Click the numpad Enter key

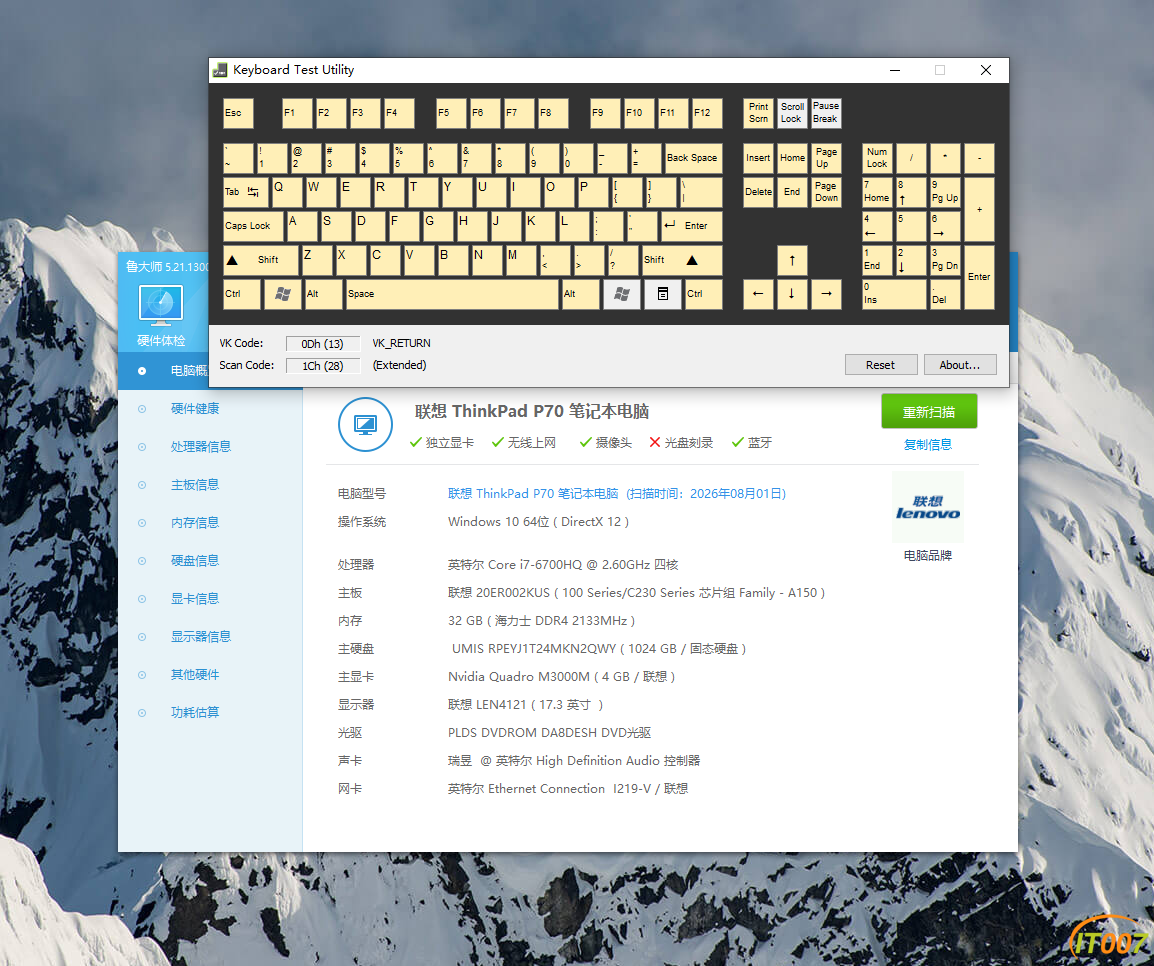(x=979, y=277)
